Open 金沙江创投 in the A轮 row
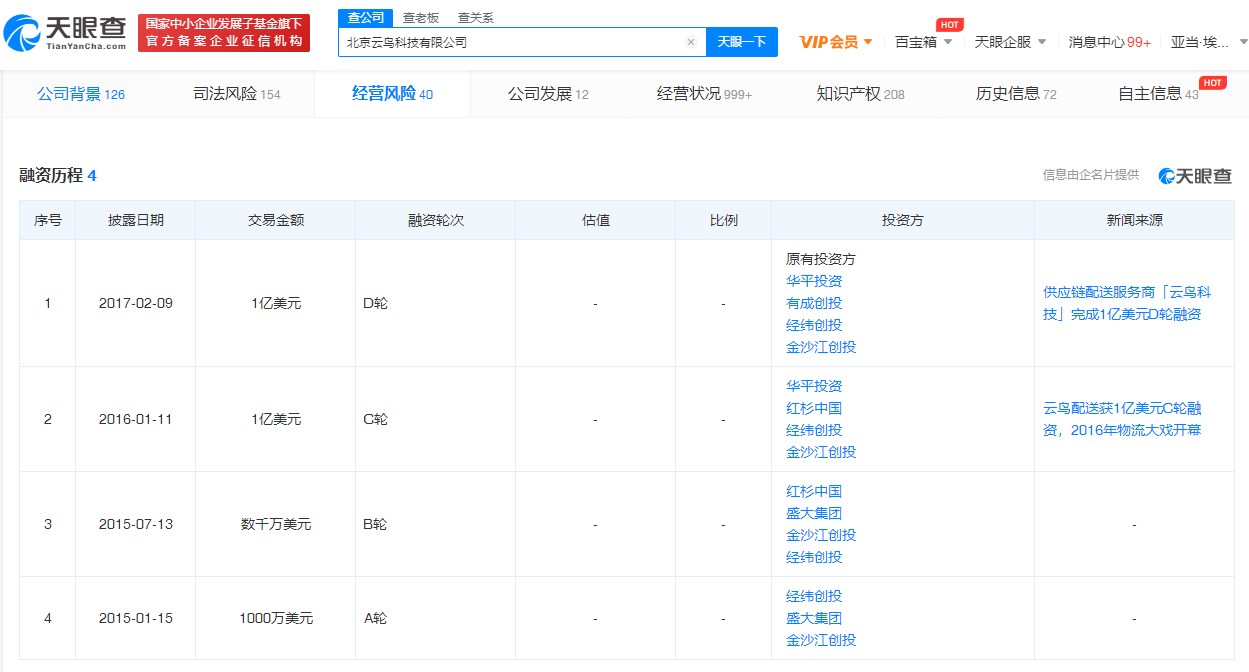 pyautogui.click(x=821, y=640)
